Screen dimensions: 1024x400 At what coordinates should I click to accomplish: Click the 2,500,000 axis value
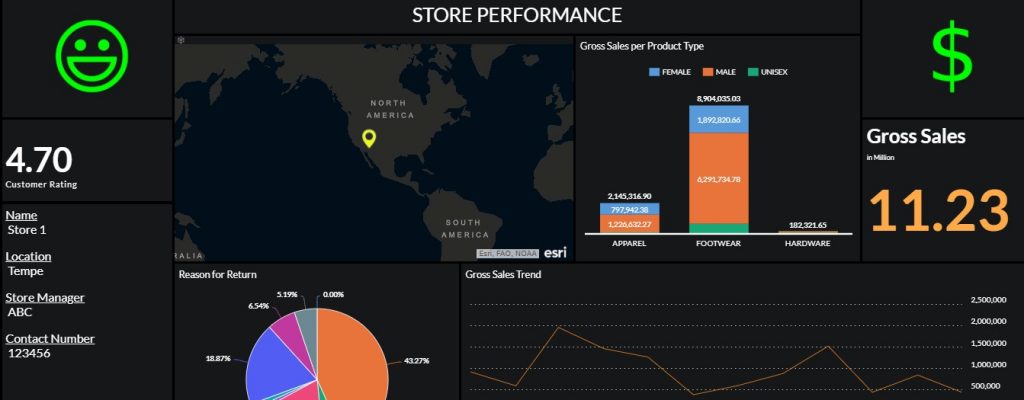(x=989, y=300)
